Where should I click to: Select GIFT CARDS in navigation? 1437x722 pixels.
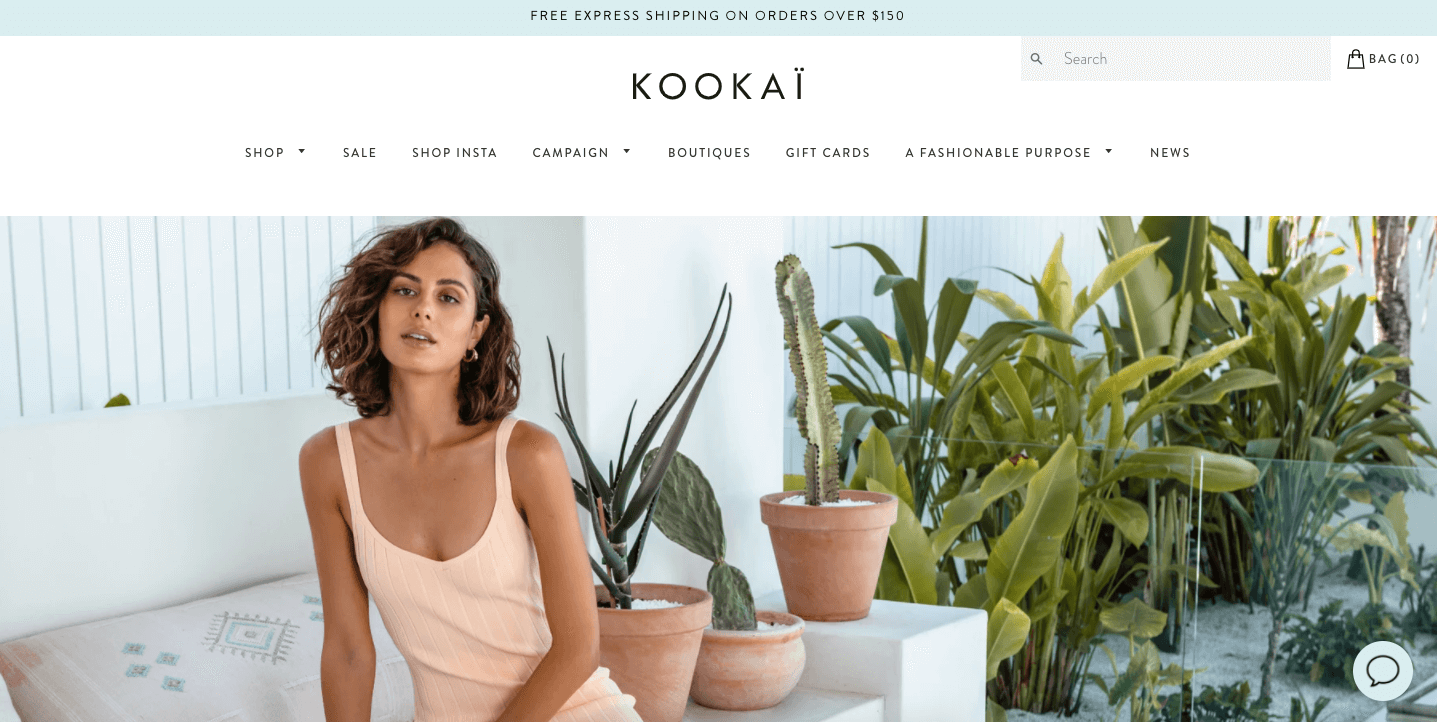pos(828,153)
